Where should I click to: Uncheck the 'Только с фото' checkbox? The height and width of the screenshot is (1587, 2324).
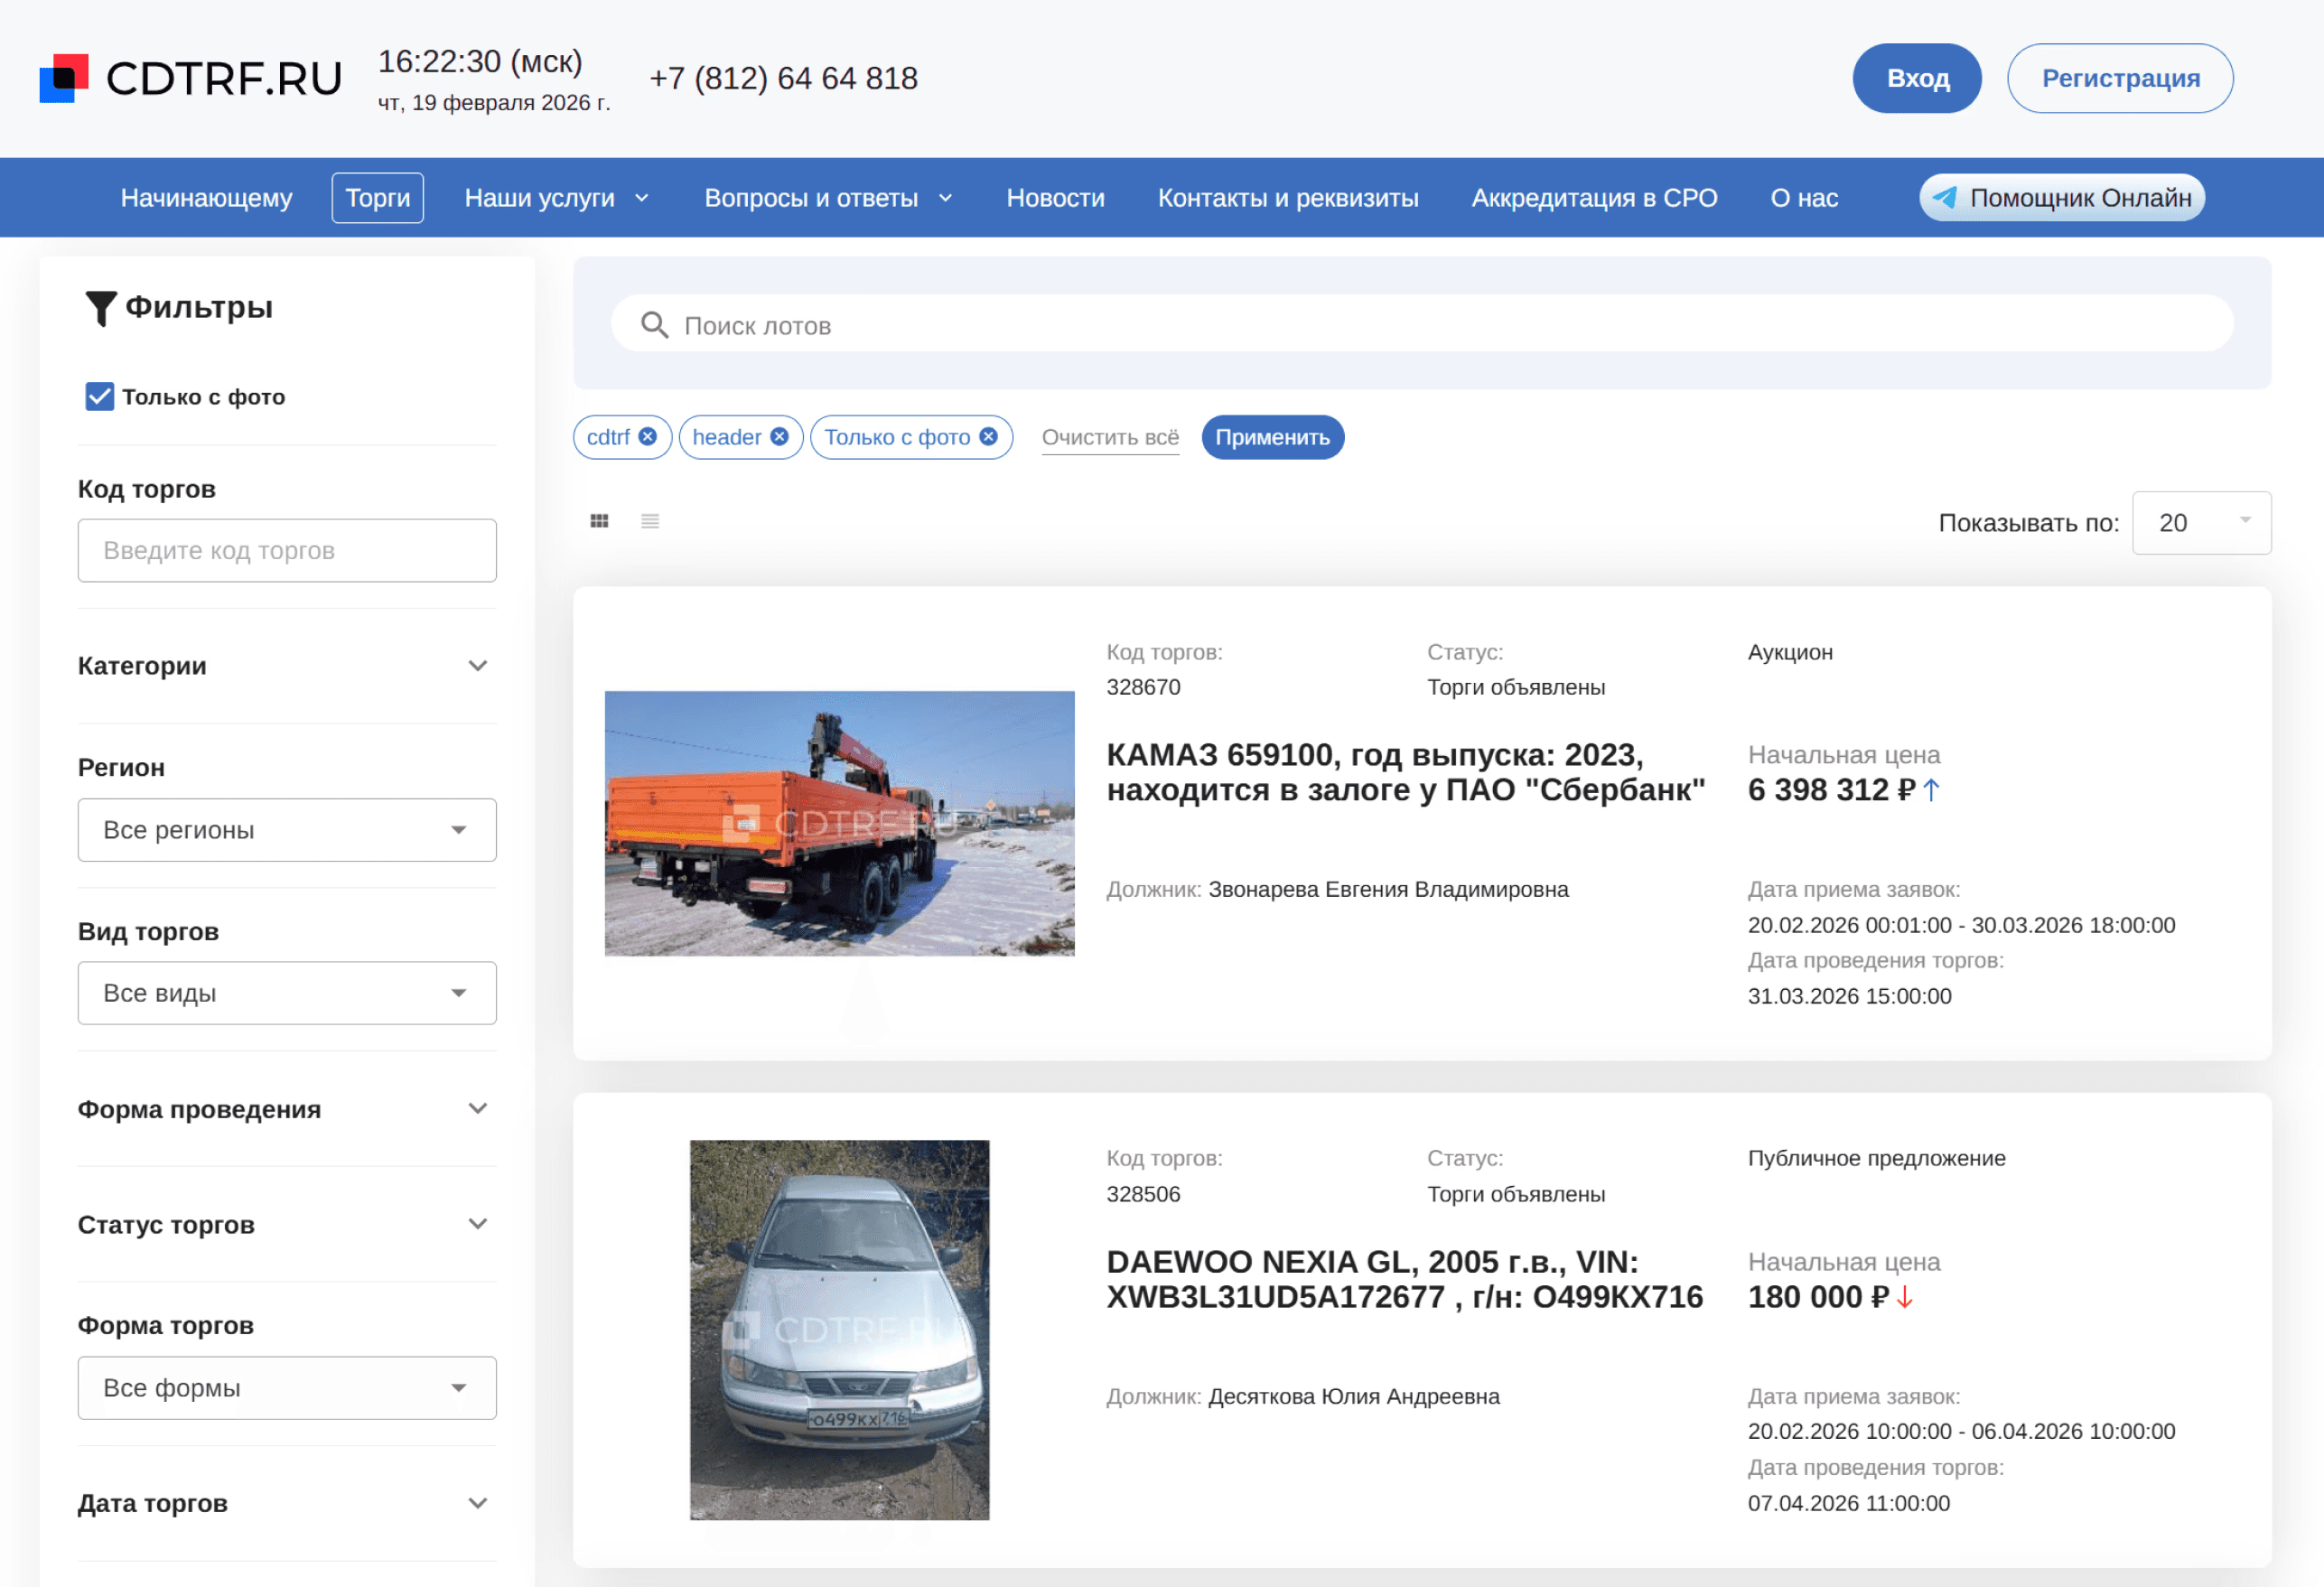(99, 397)
